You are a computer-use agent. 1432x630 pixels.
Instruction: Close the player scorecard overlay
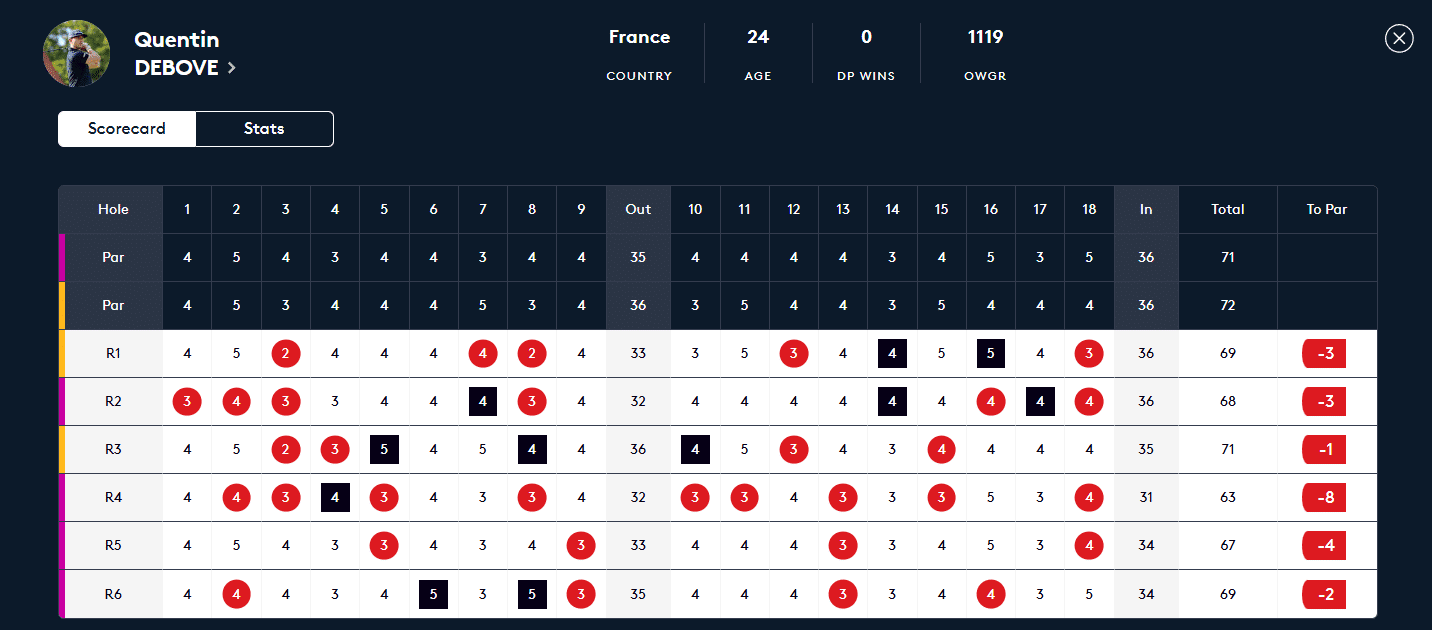(1399, 38)
